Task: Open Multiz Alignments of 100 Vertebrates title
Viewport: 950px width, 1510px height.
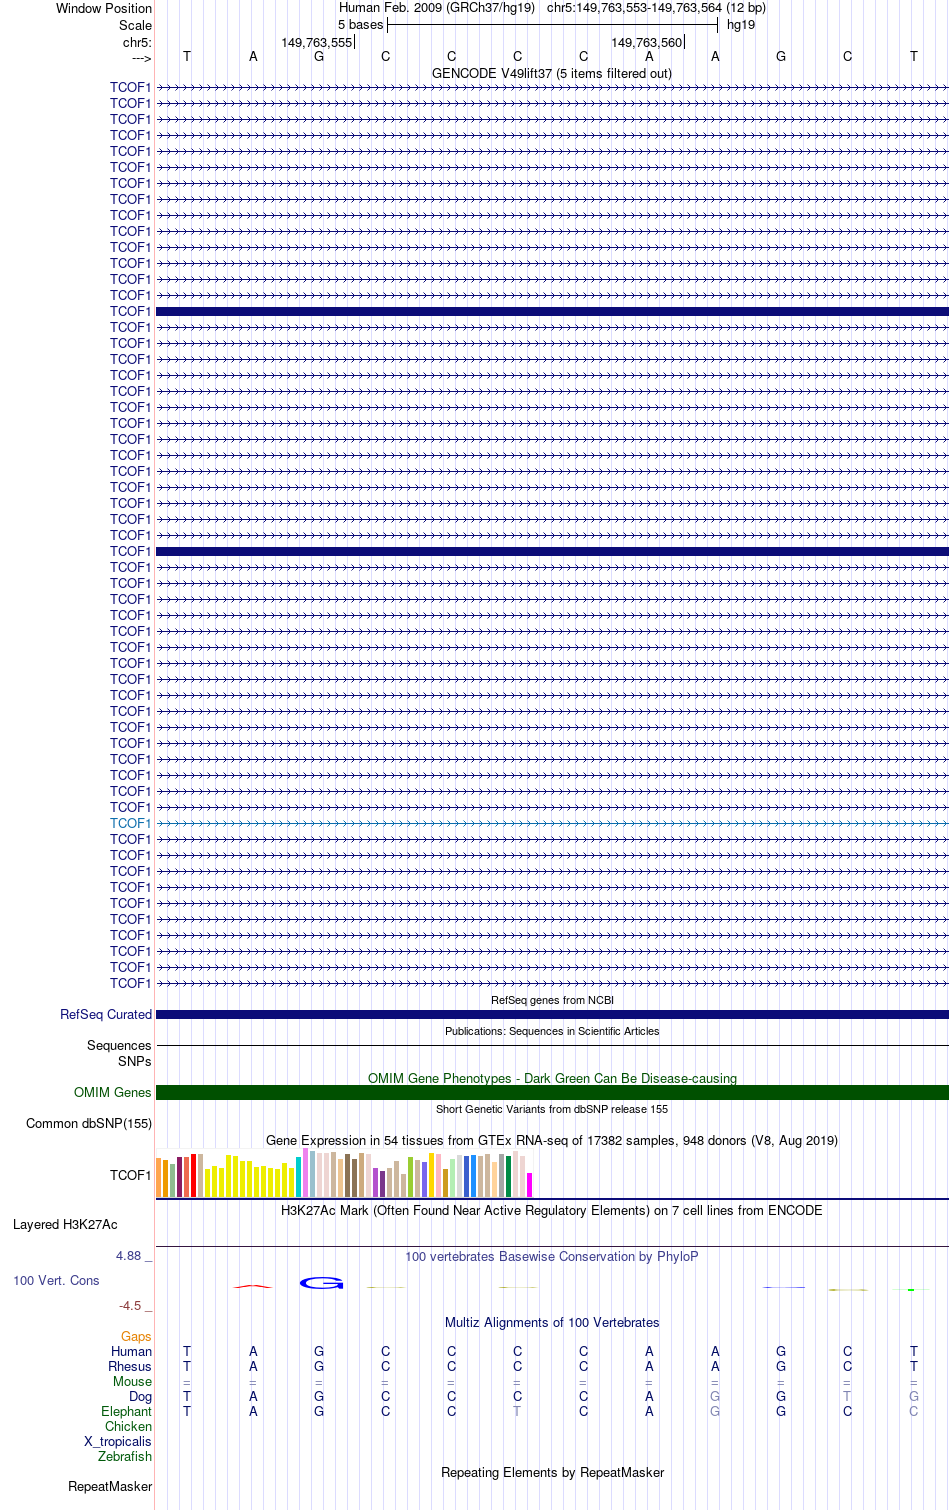Action: (x=552, y=1322)
